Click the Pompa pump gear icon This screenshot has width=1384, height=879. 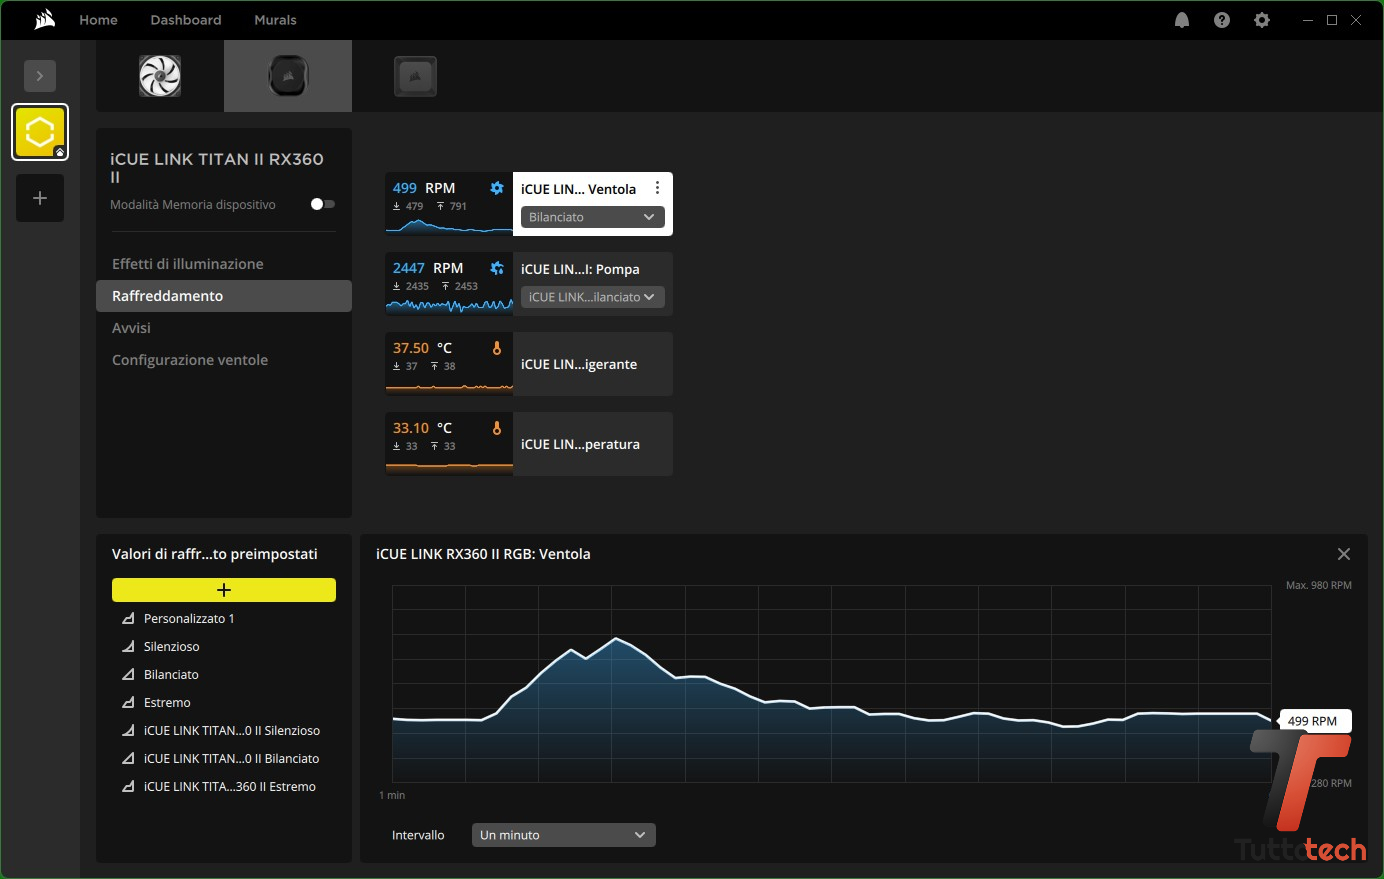[x=497, y=268]
